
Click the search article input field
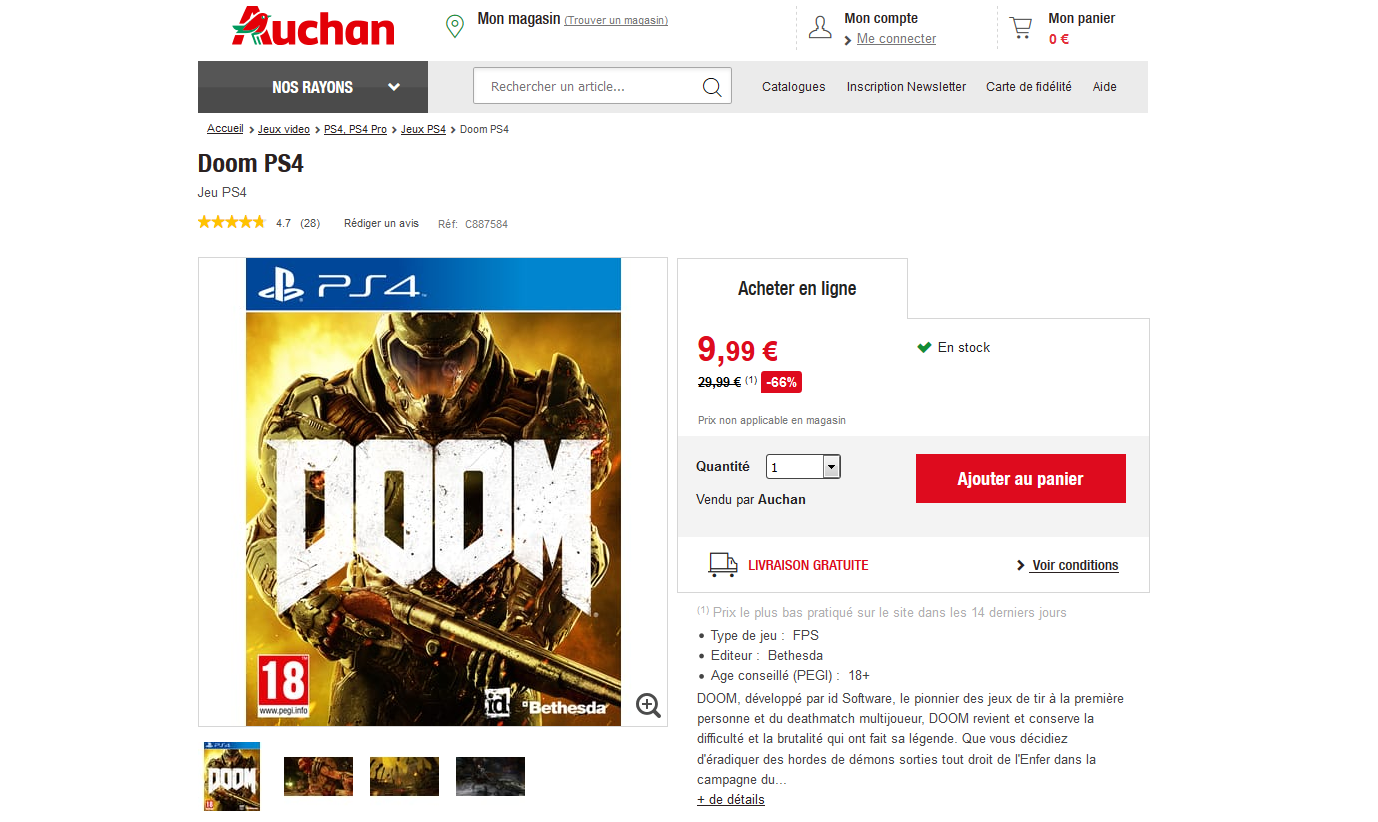coord(590,86)
